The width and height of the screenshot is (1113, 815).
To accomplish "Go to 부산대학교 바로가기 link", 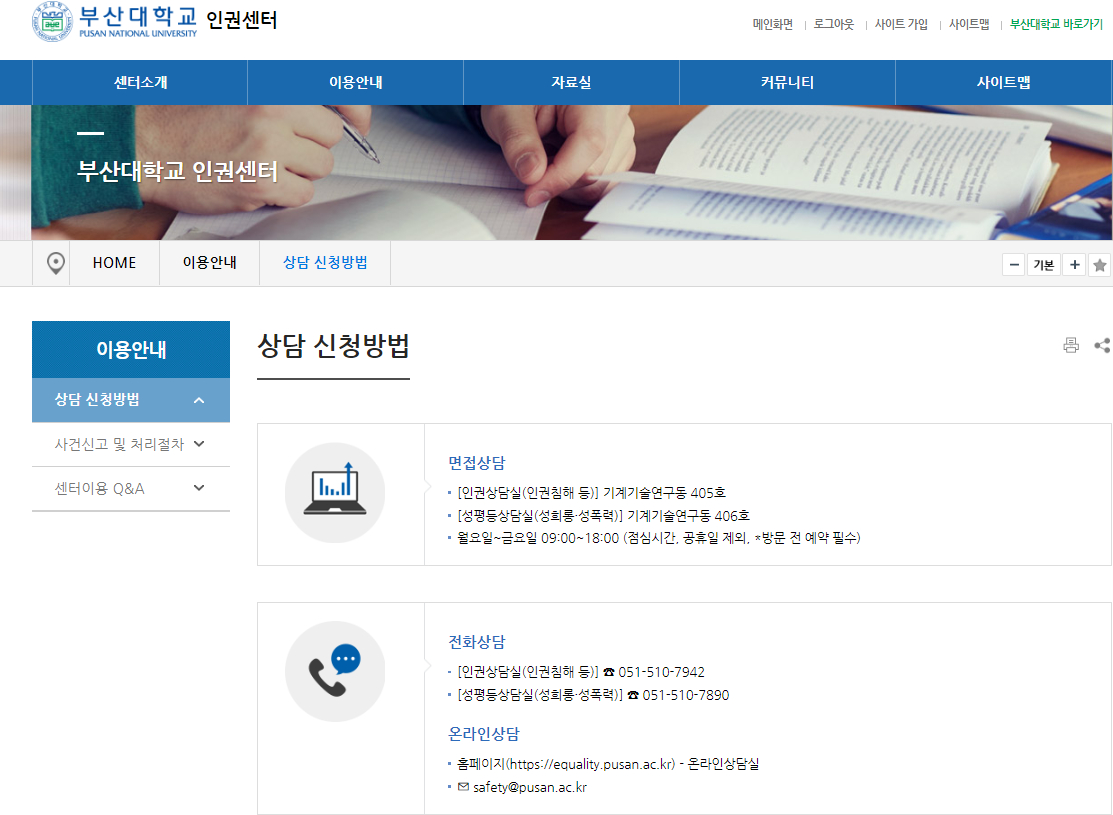I will [x=1056, y=24].
